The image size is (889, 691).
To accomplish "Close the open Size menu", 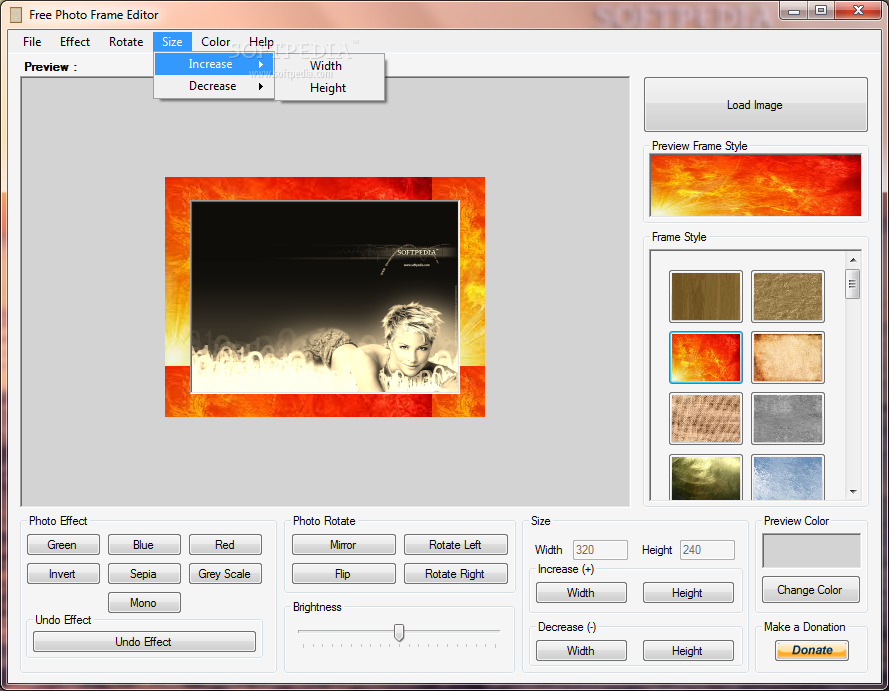I will point(172,42).
